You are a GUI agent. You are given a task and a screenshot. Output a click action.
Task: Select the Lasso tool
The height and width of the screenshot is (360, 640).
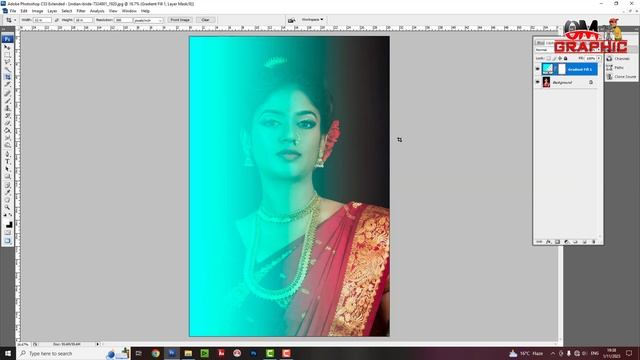click(x=7, y=62)
